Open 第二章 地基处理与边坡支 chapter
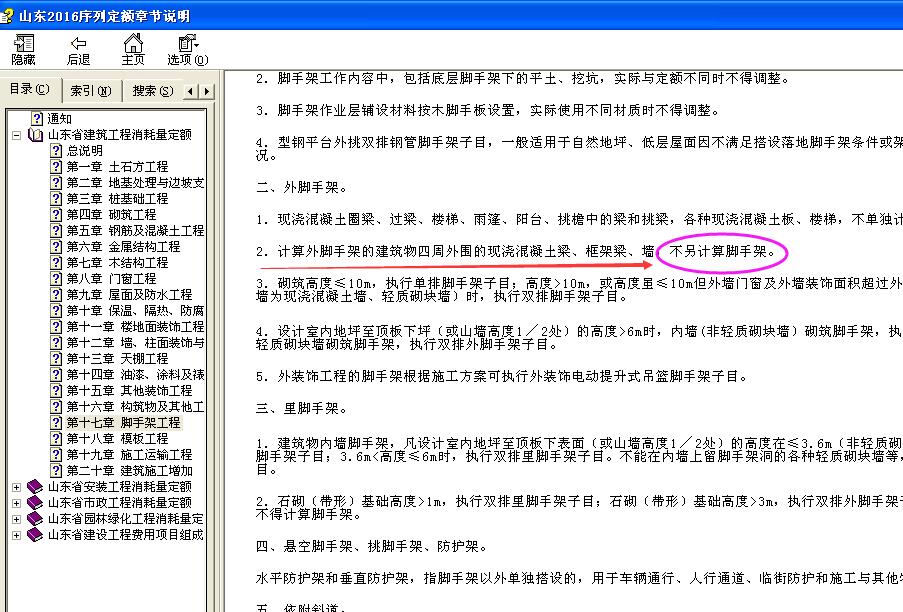The image size is (903, 612). (135, 183)
